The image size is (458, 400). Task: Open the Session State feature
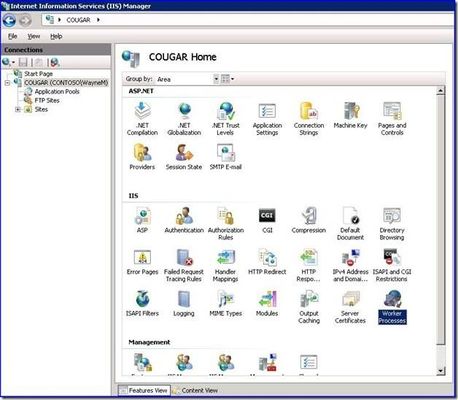pyautogui.click(x=184, y=157)
